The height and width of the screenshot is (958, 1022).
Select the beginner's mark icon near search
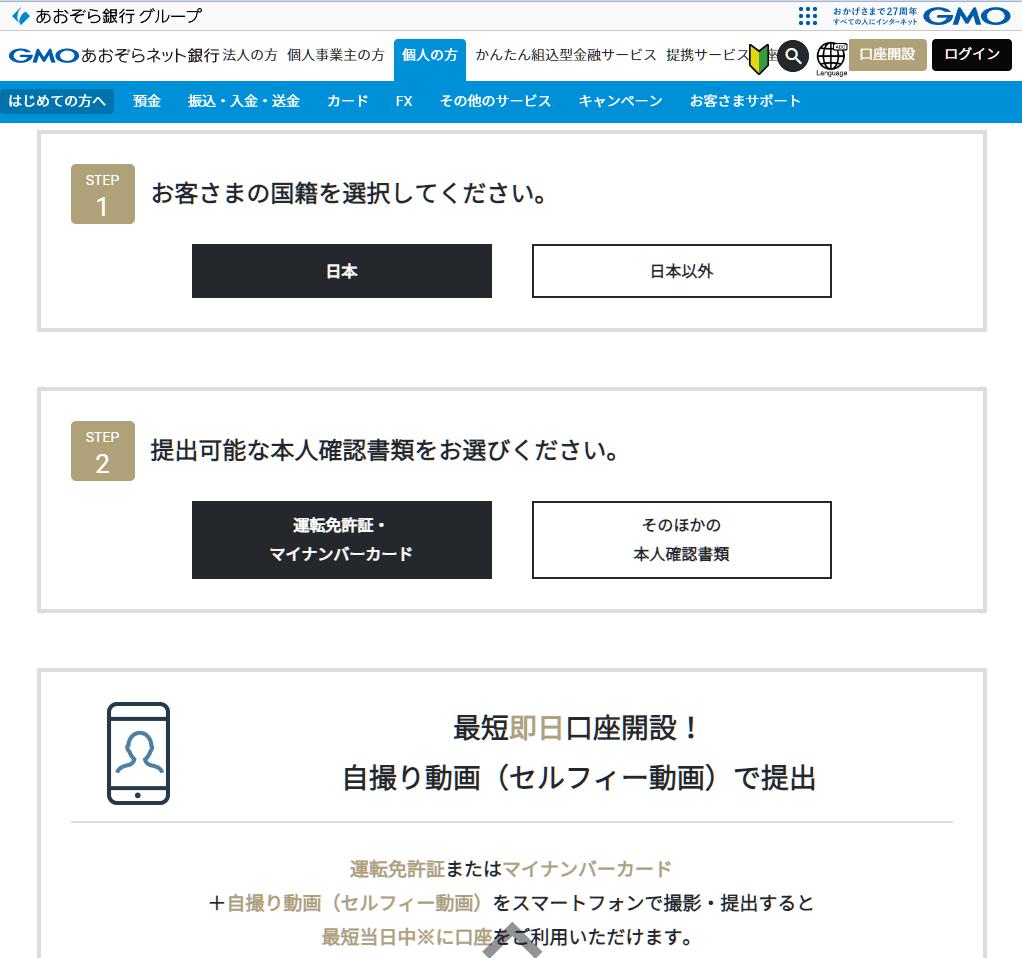click(x=761, y=56)
